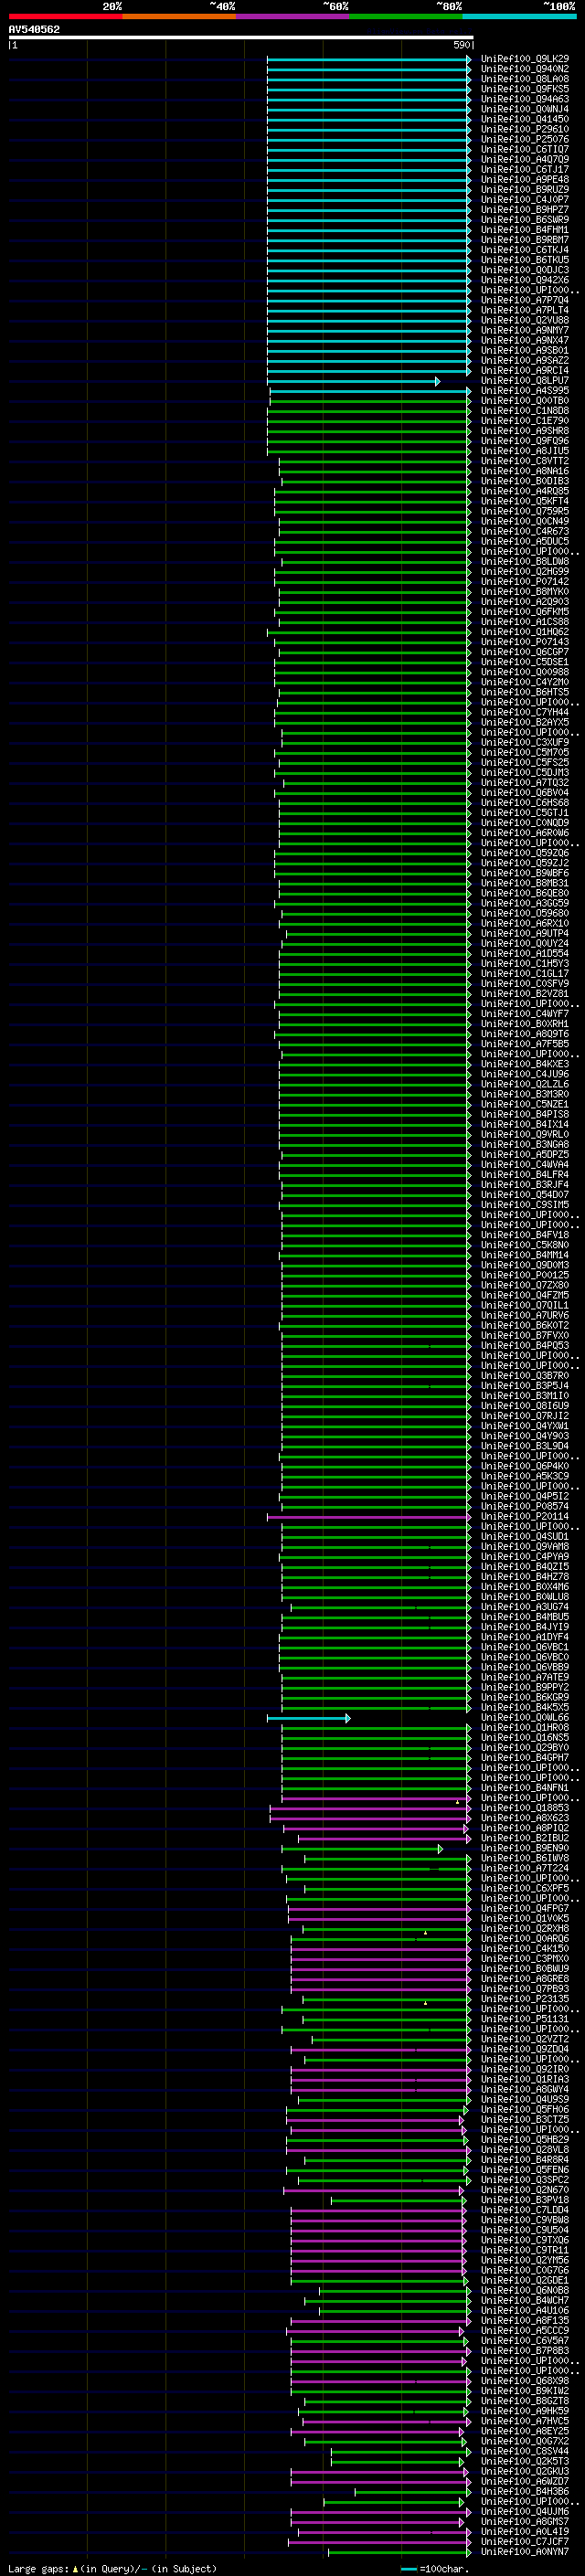Open hit UniRef100_P25076
Image resolution: width=585 pixels, height=2576 pixels.
[525, 139]
